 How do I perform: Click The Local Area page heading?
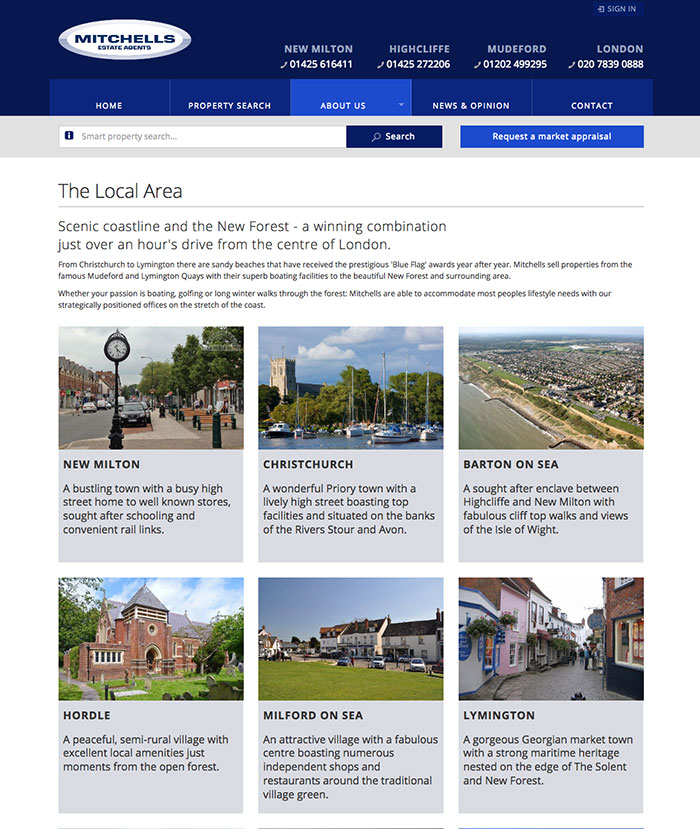pyautogui.click(x=120, y=191)
